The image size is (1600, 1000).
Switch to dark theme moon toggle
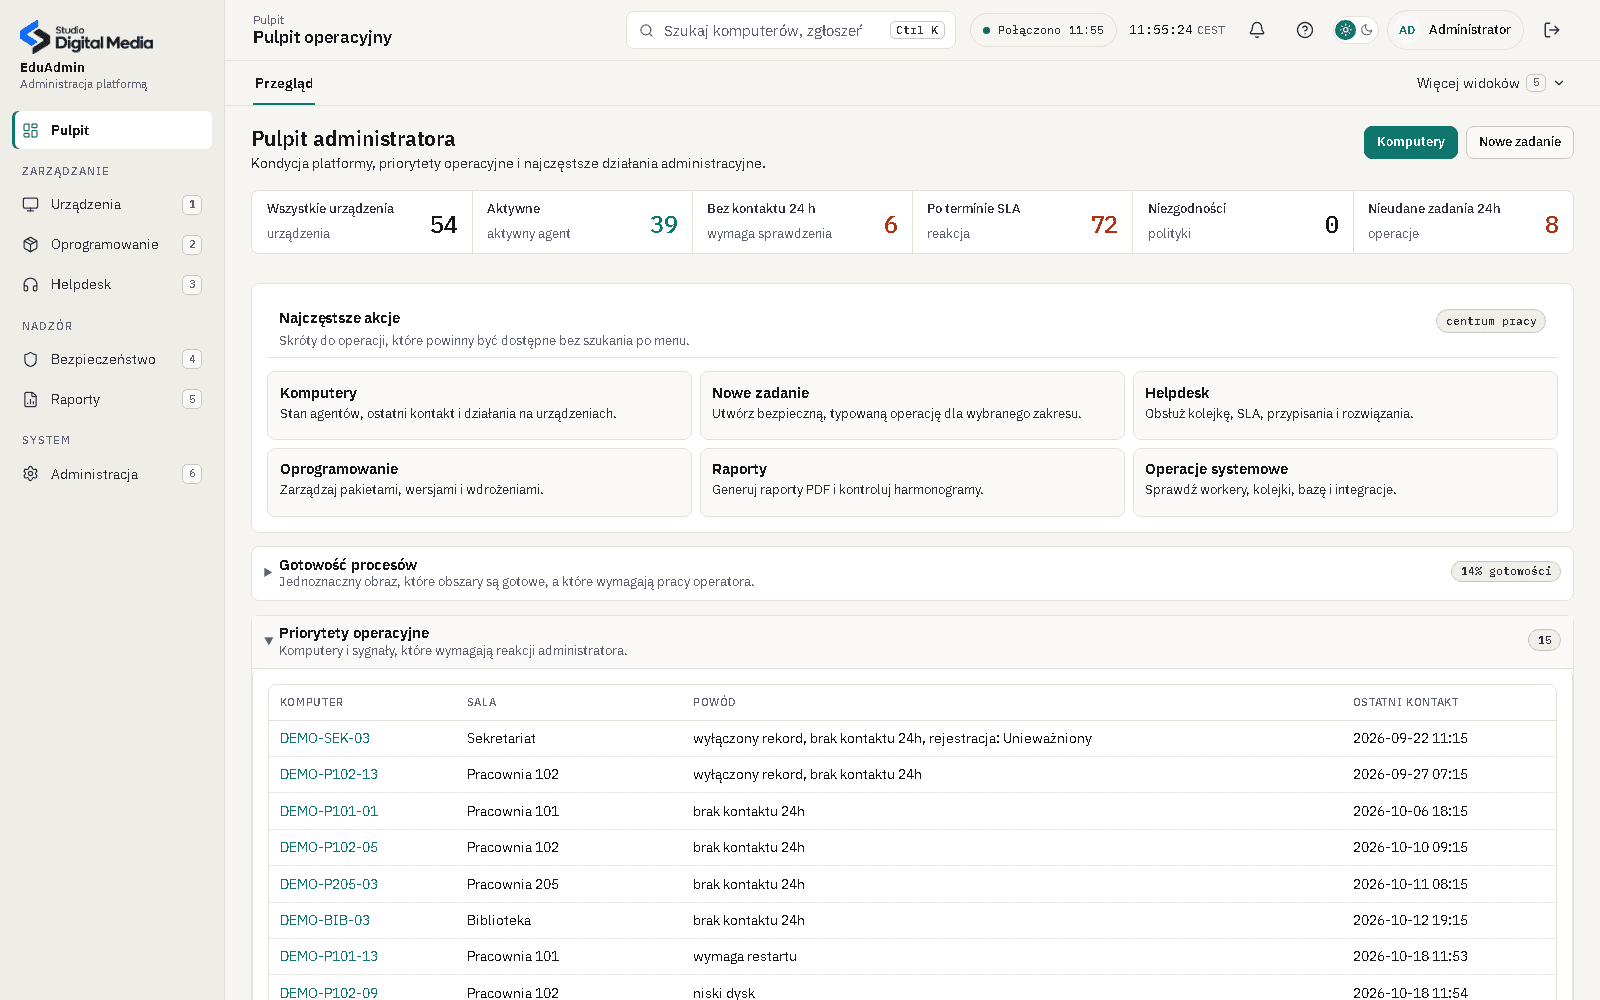[1367, 30]
